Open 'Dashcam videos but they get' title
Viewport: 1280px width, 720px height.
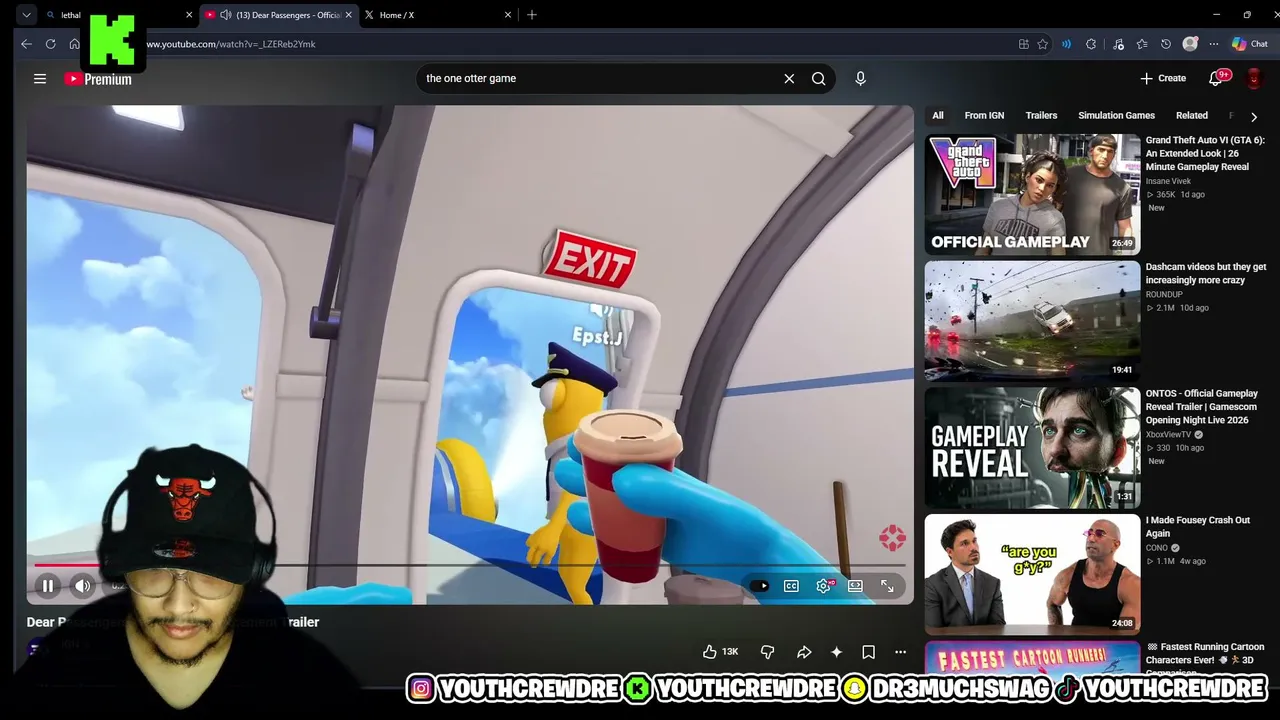point(1206,274)
